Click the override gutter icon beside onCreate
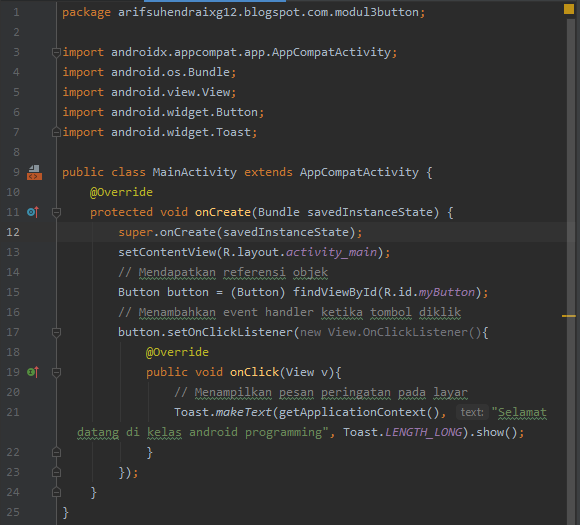Screen dimensions: 580x525 (x=33, y=212)
